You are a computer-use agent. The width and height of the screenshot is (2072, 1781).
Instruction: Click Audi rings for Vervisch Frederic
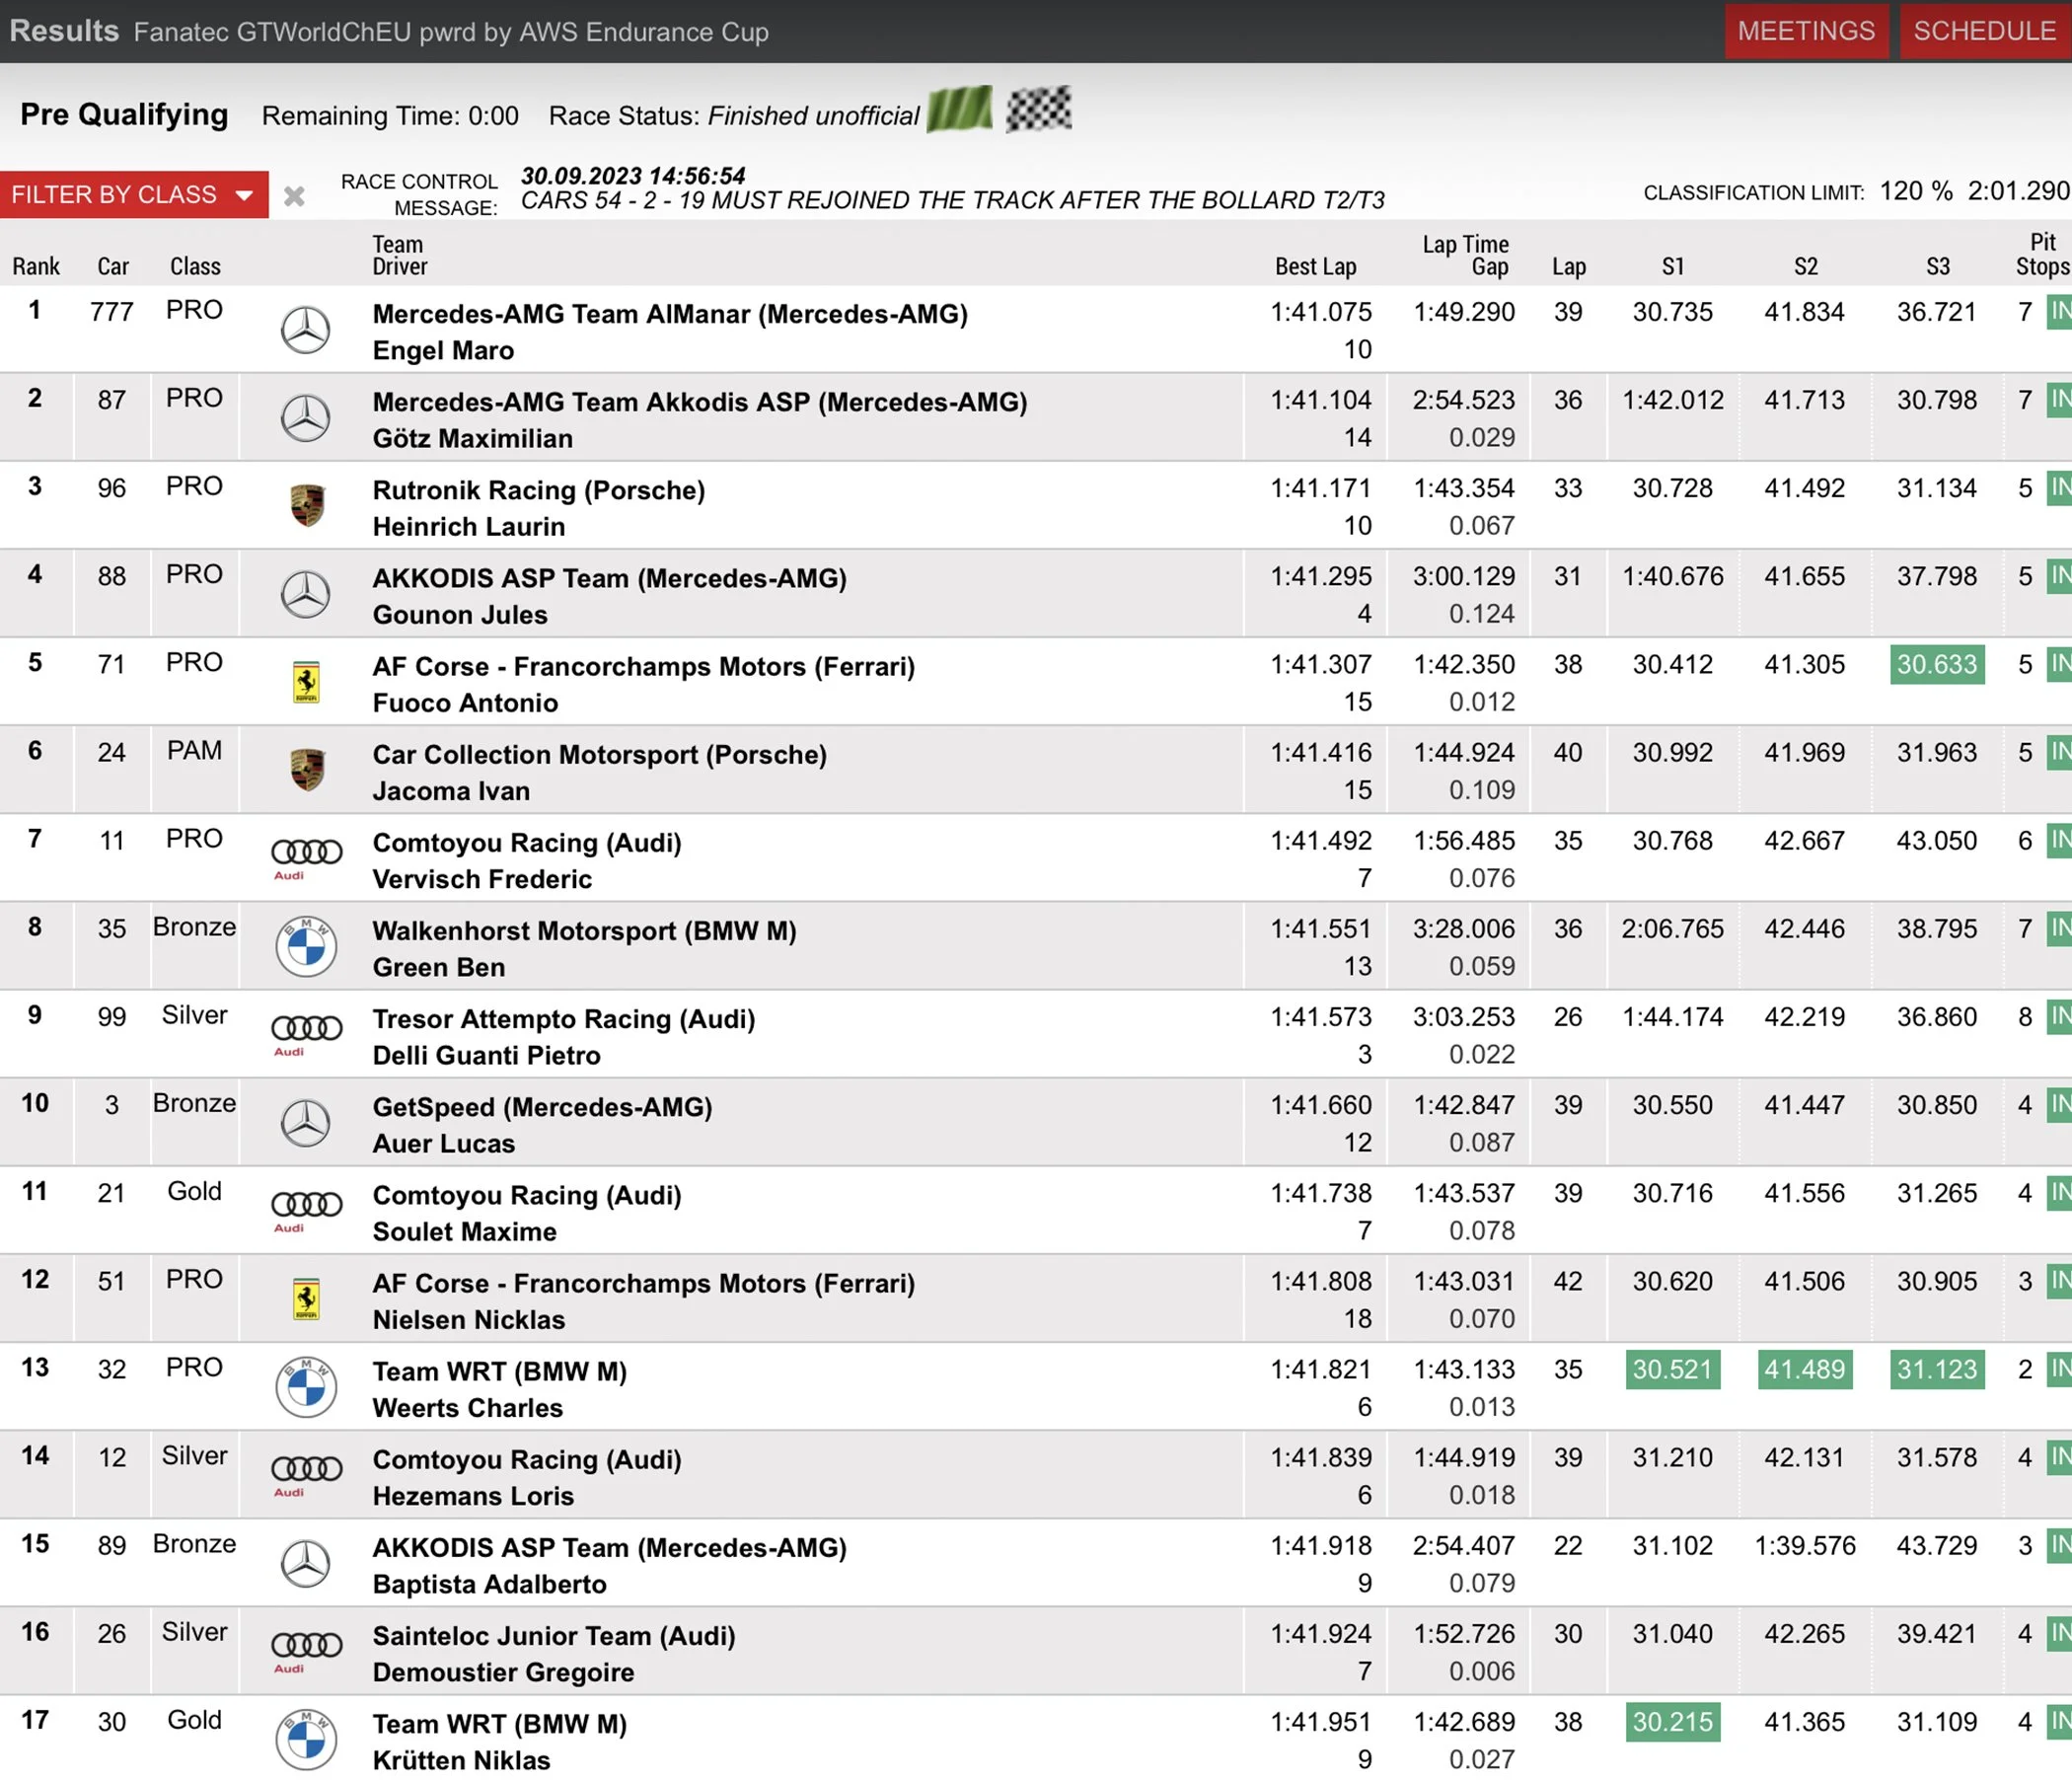(x=306, y=853)
